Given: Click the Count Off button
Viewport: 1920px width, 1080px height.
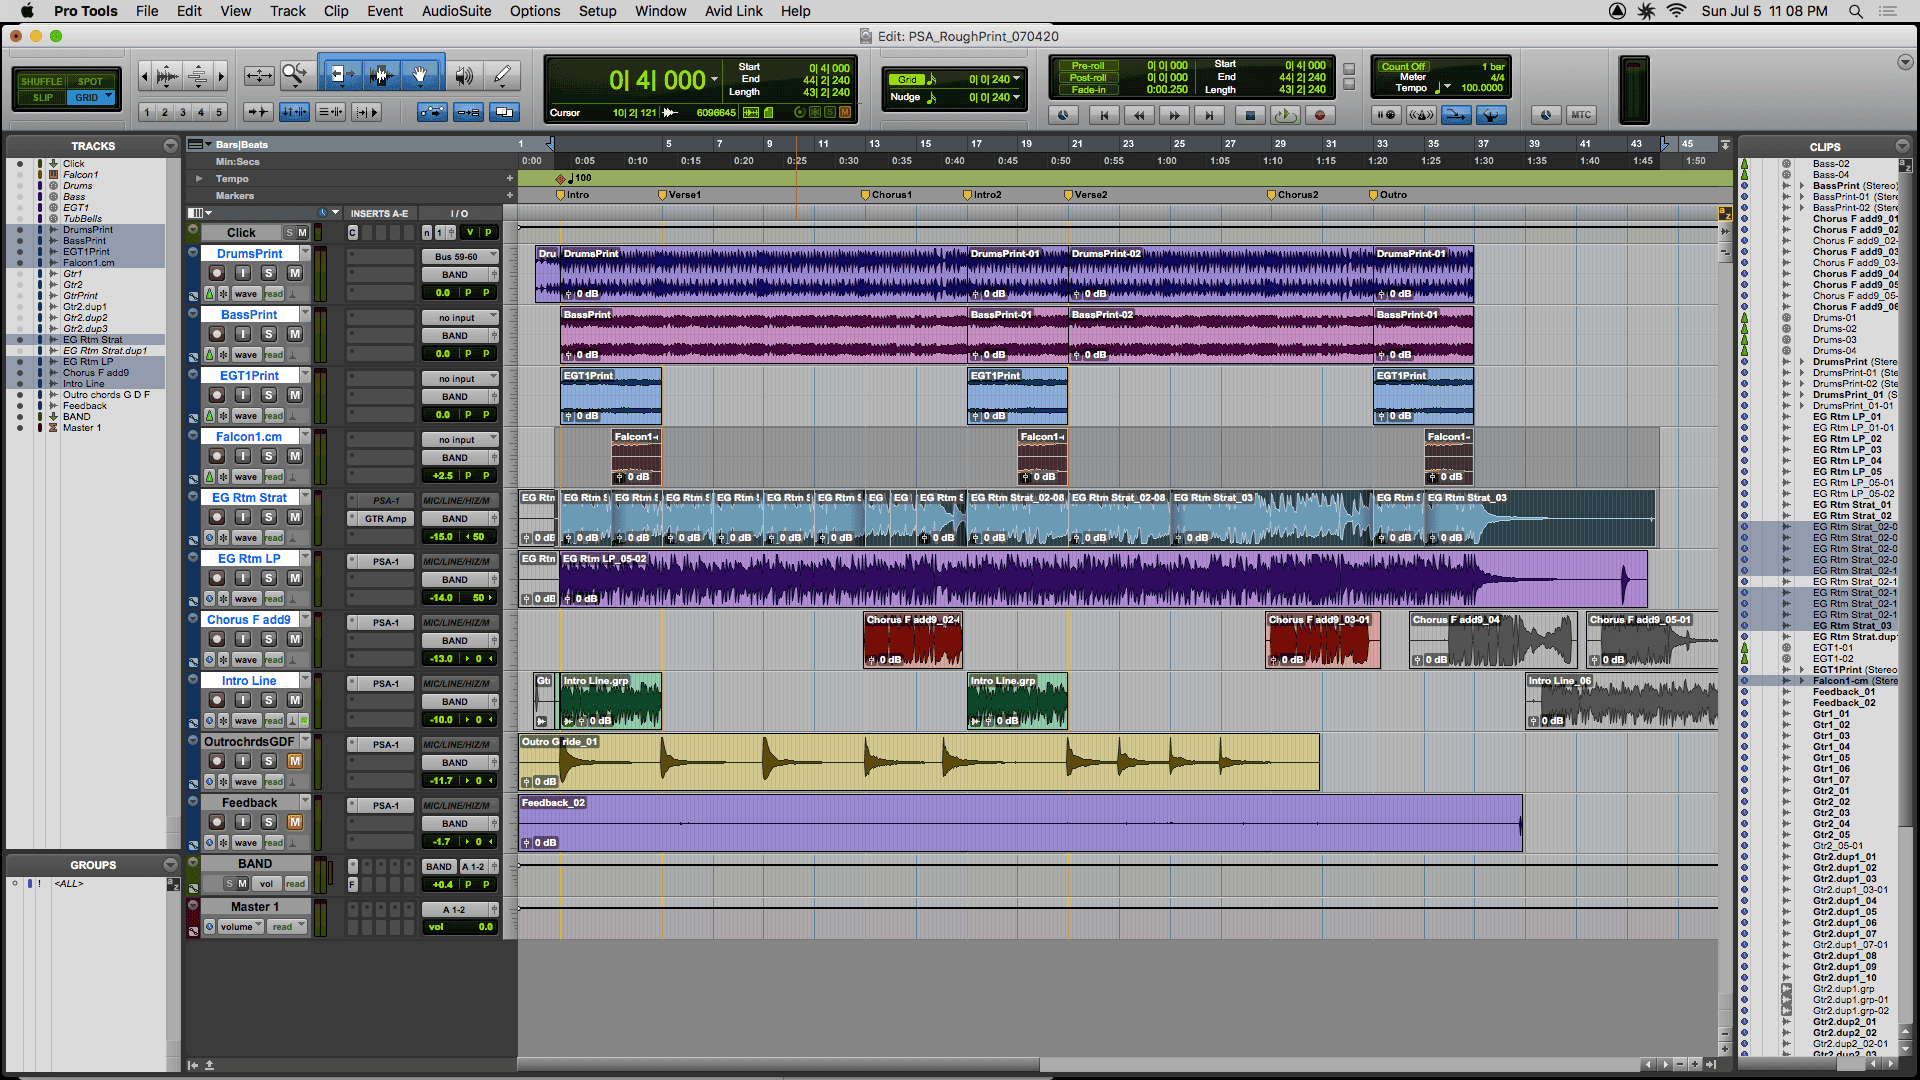Looking at the screenshot, I should 1404,66.
